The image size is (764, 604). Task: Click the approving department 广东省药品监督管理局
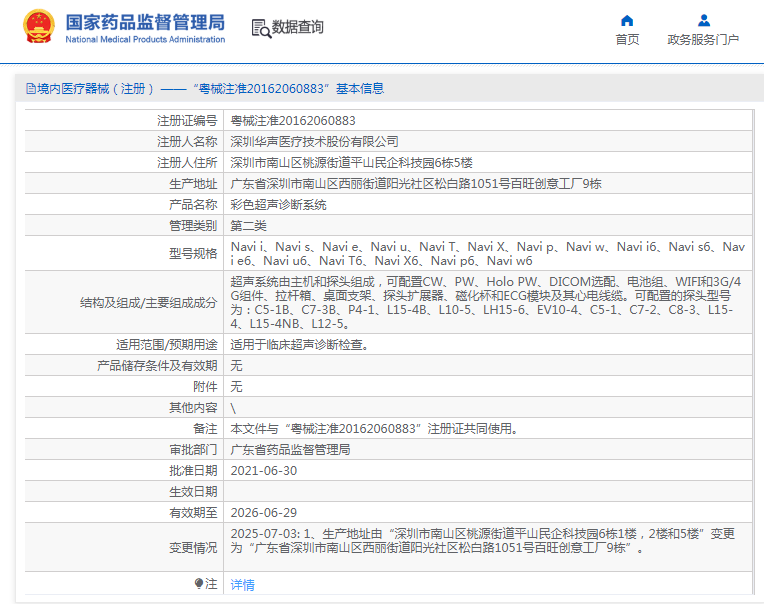291,450
